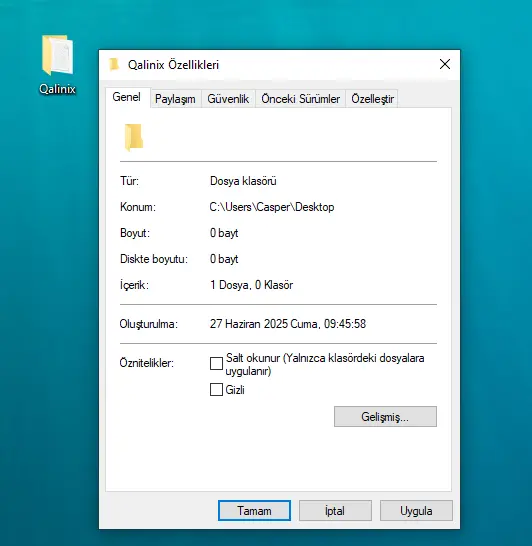Image resolution: width=532 pixels, height=546 pixels.
Task: Click the Diskte boyutu label
Action: pyautogui.click(x=154, y=259)
